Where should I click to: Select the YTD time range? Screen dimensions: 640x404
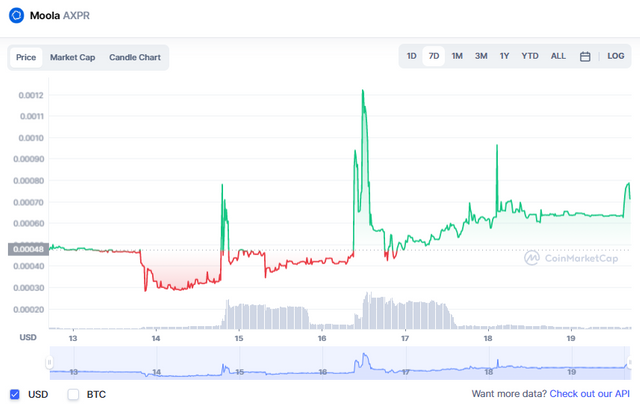[530, 56]
